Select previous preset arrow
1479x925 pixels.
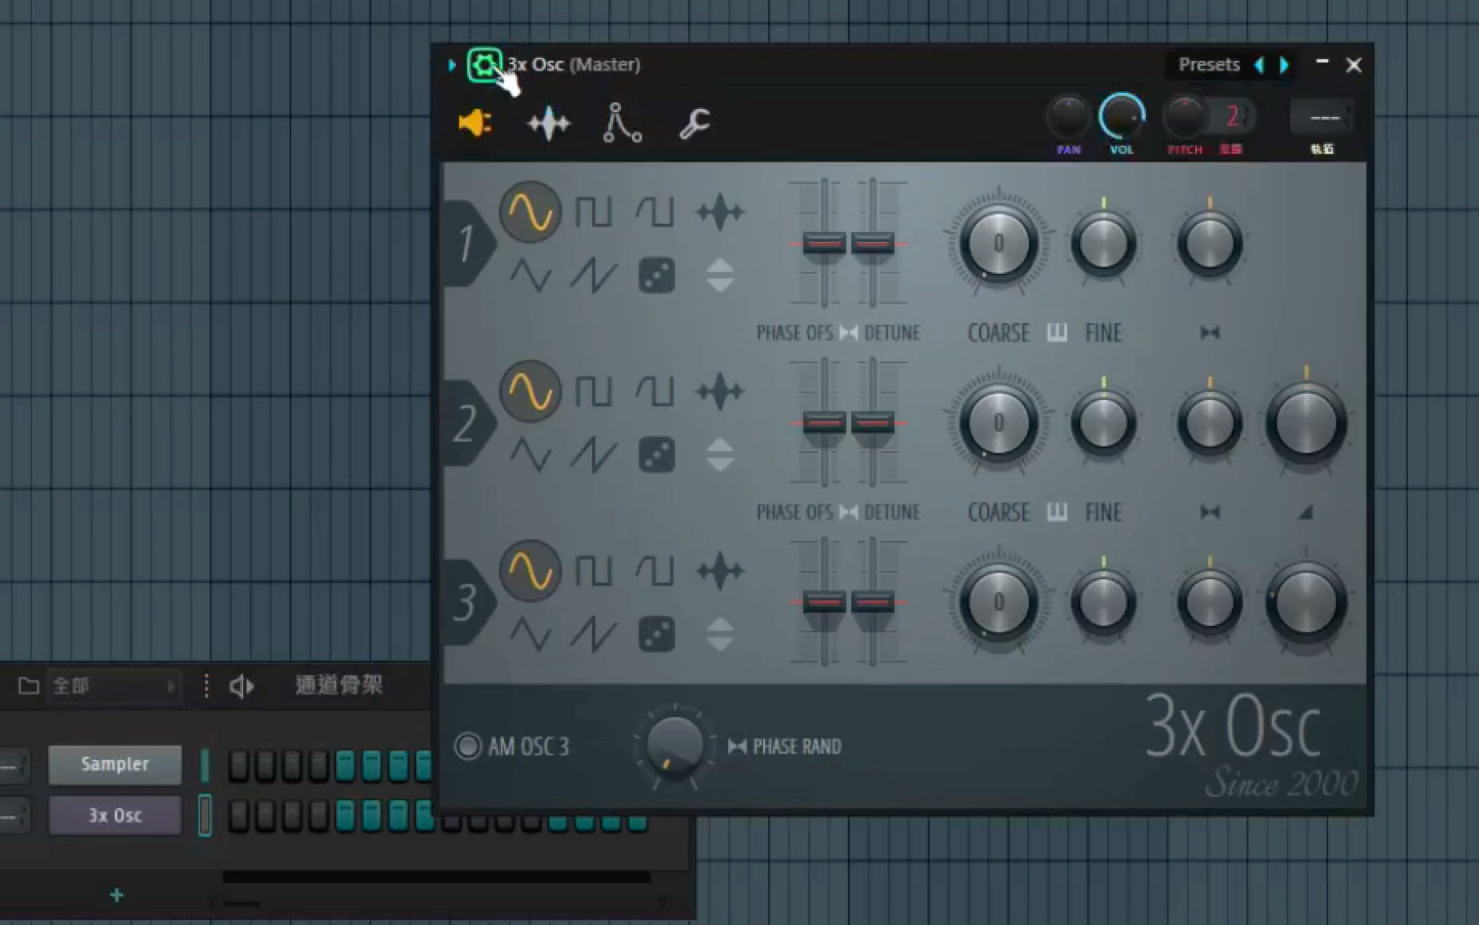(x=1259, y=65)
